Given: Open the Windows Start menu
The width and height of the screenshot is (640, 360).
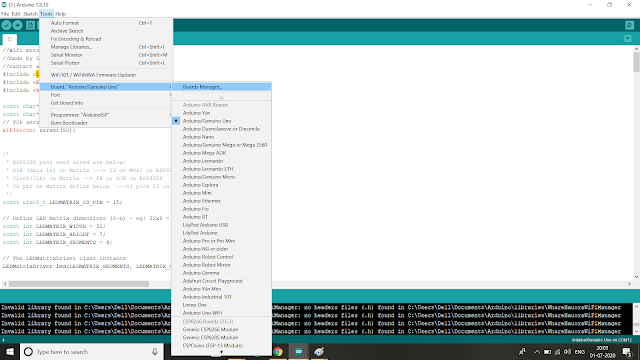Looking at the screenshot, I should (x=9, y=352).
